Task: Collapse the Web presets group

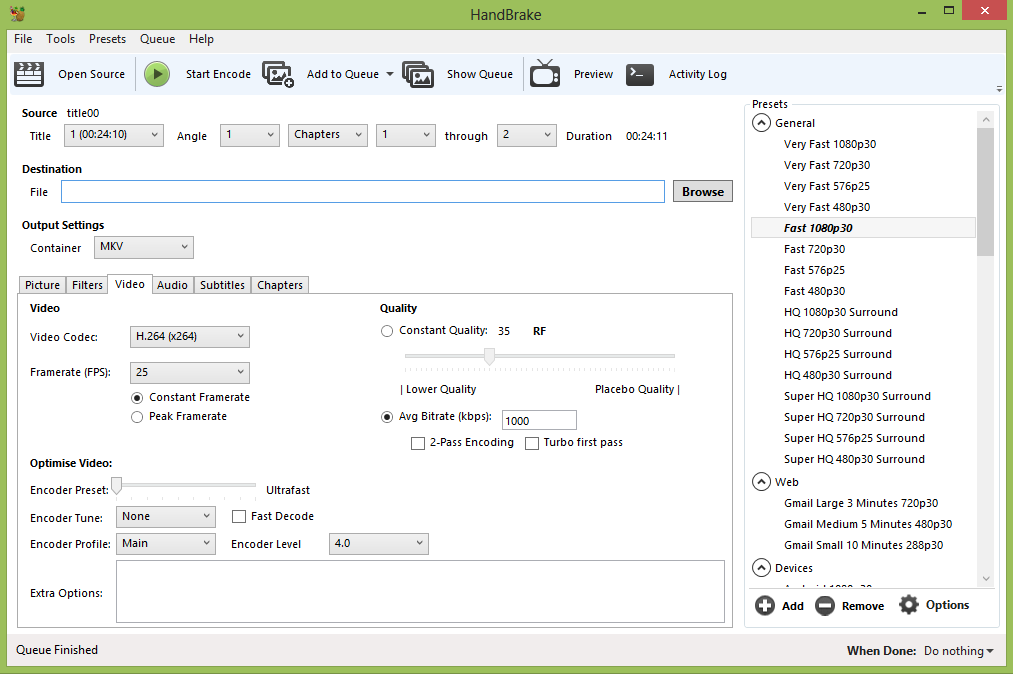Action: point(762,482)
